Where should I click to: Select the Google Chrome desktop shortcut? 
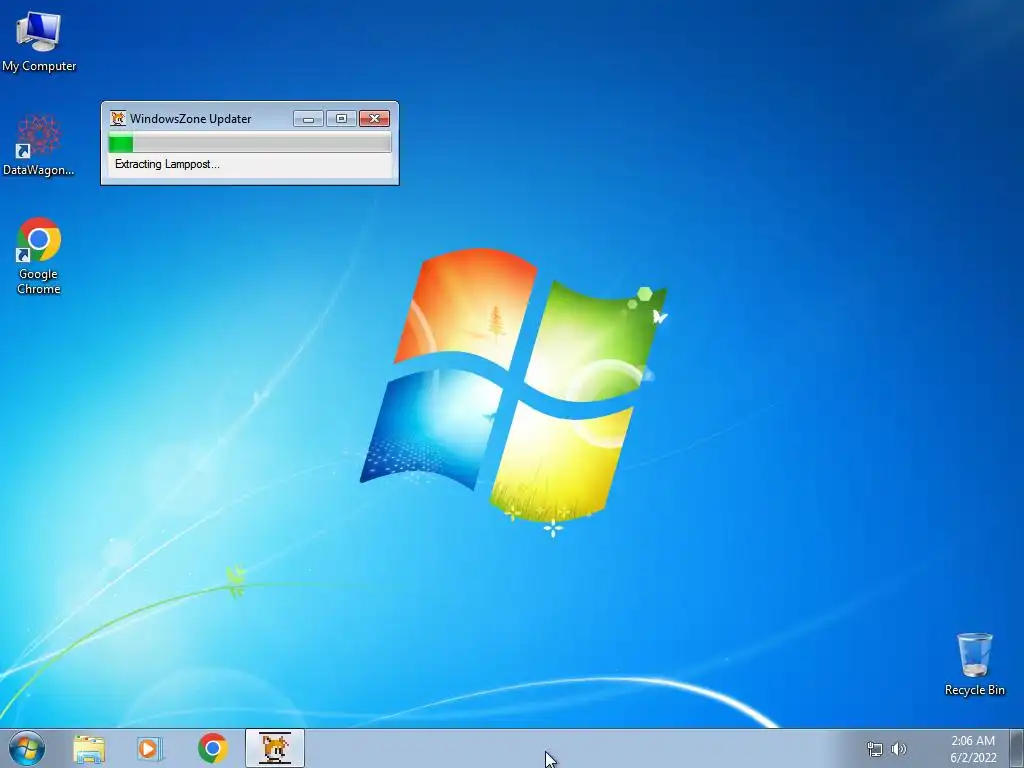[x=39, y=256]
